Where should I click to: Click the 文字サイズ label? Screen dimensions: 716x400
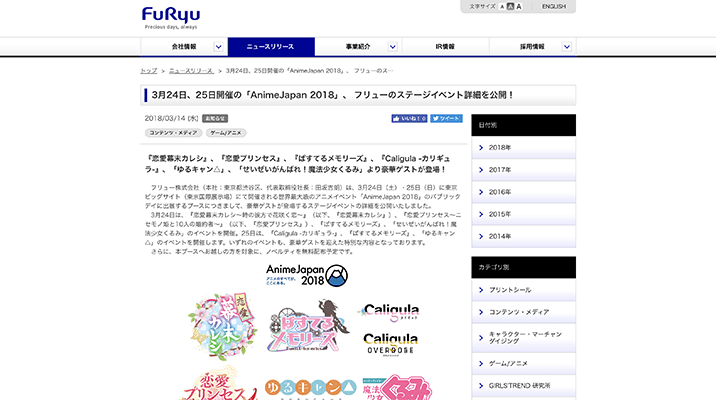tap(482, 6)
